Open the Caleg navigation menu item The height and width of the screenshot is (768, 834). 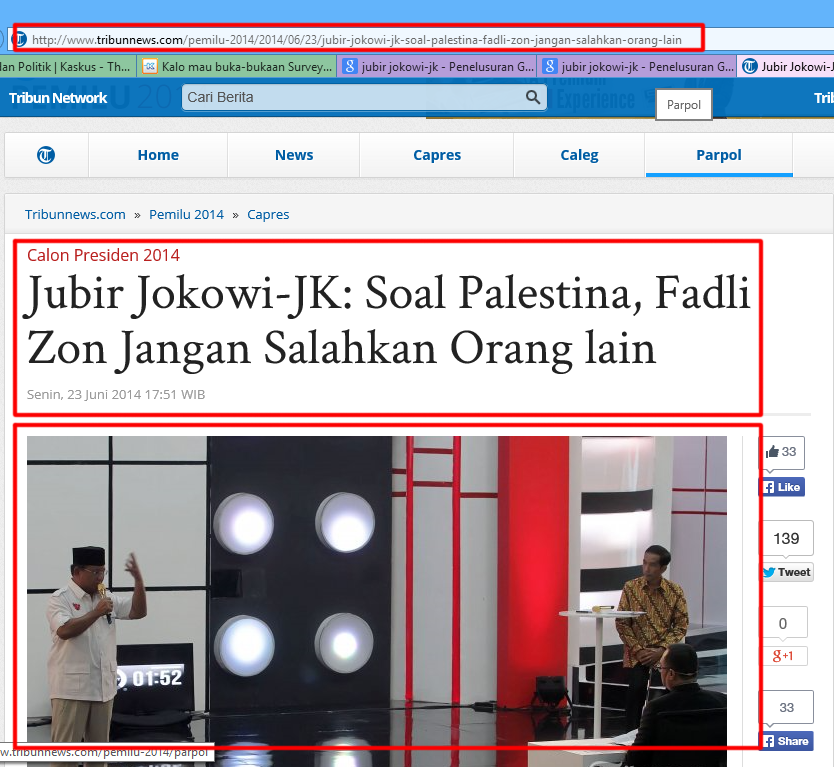pyautogui.click(x=579, y=155)
